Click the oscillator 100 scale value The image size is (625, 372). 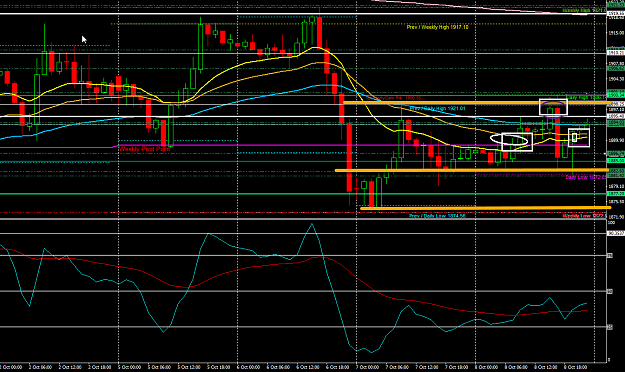611,222
